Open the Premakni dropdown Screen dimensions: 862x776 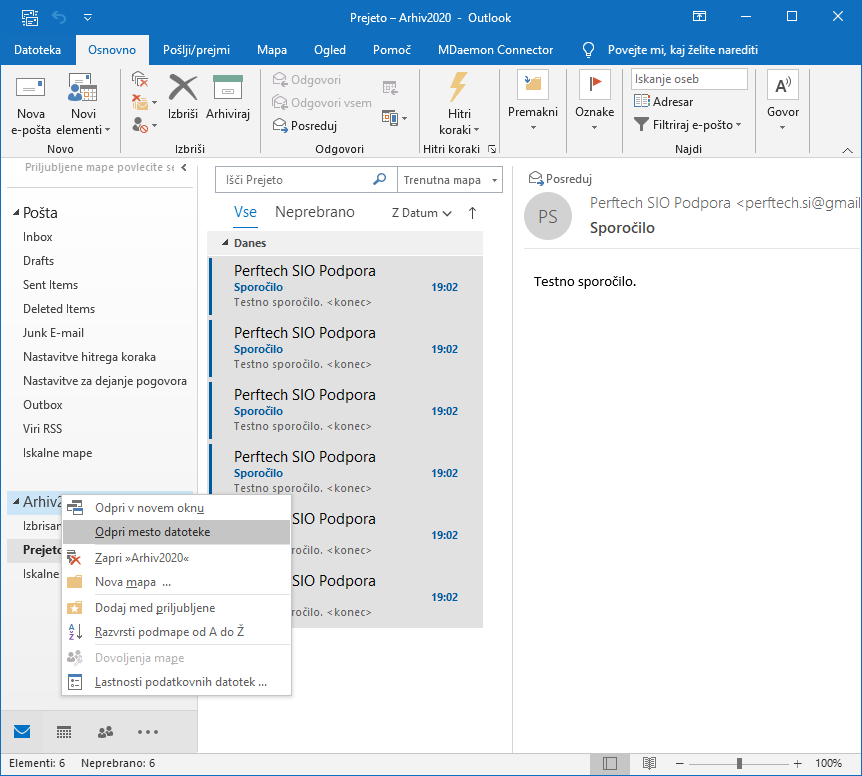533,102
